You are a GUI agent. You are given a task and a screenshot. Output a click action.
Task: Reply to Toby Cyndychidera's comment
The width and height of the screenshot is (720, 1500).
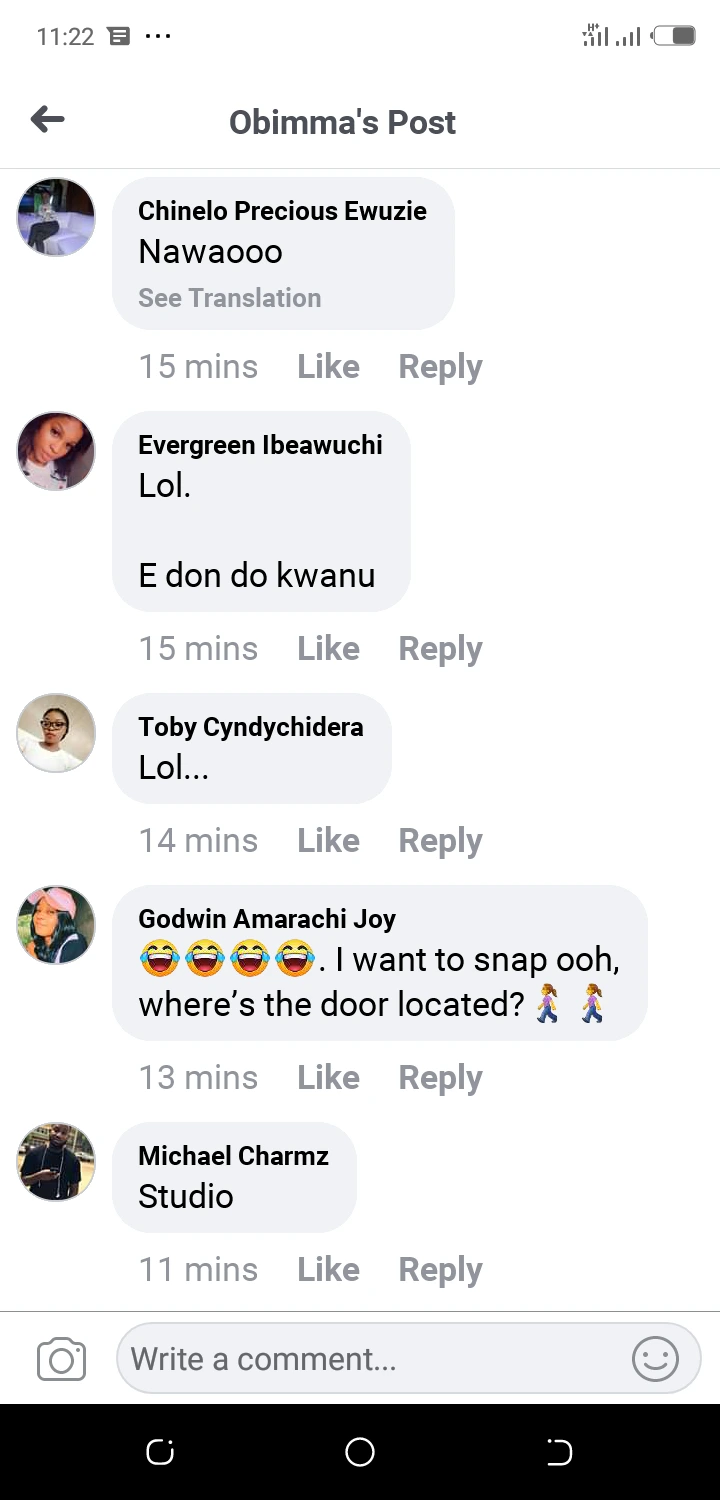(x=440, y=841)
